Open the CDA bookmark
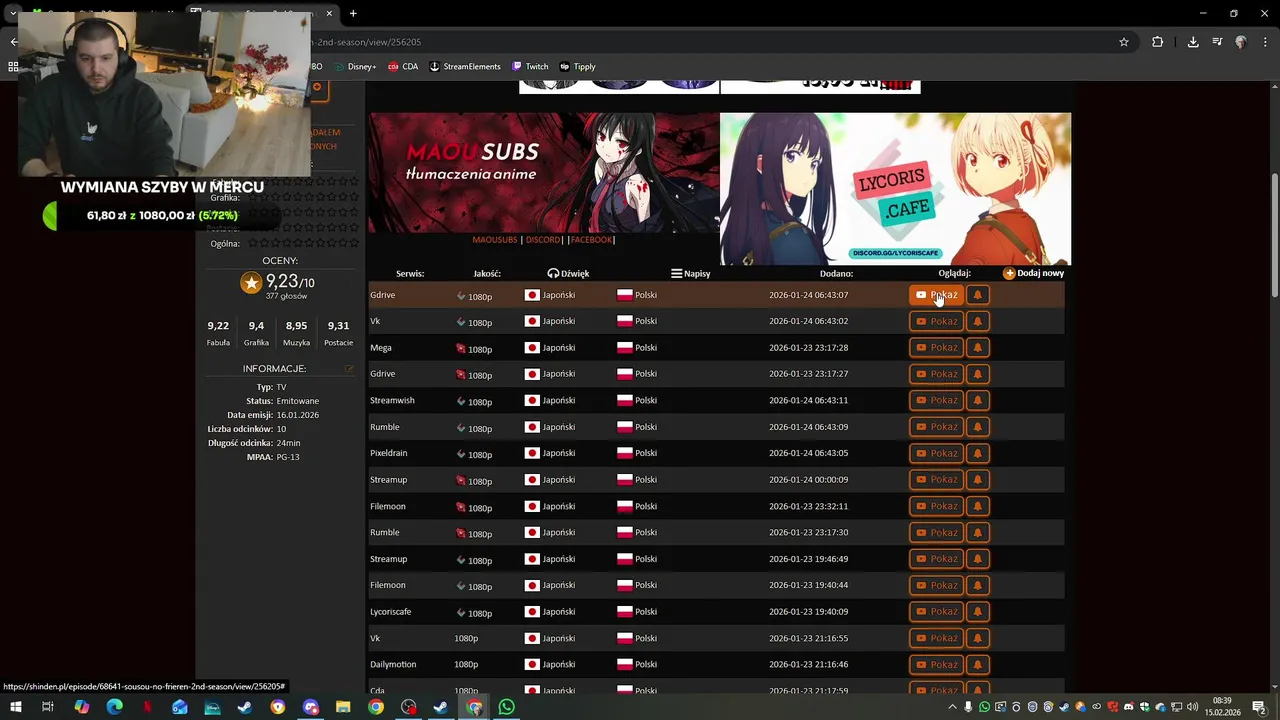 tap(403, 67)
